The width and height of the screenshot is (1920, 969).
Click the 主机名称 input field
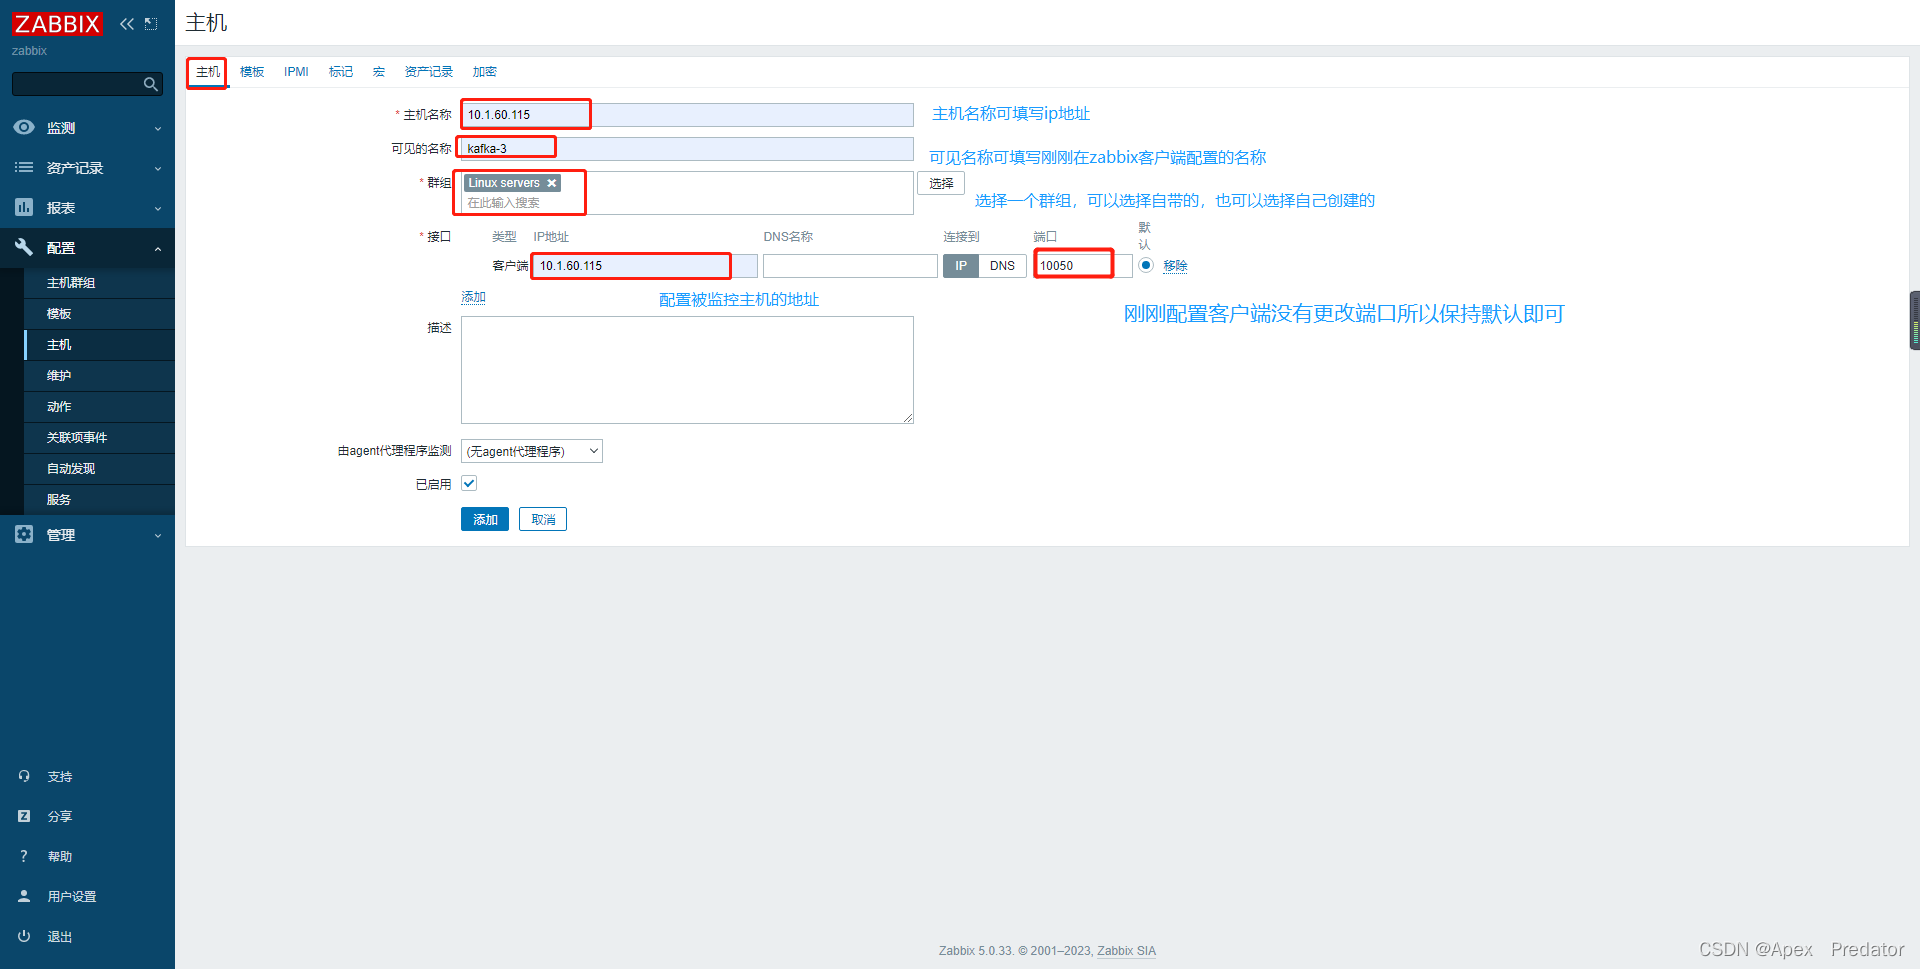pyautogui.click(x=687, y=115)
